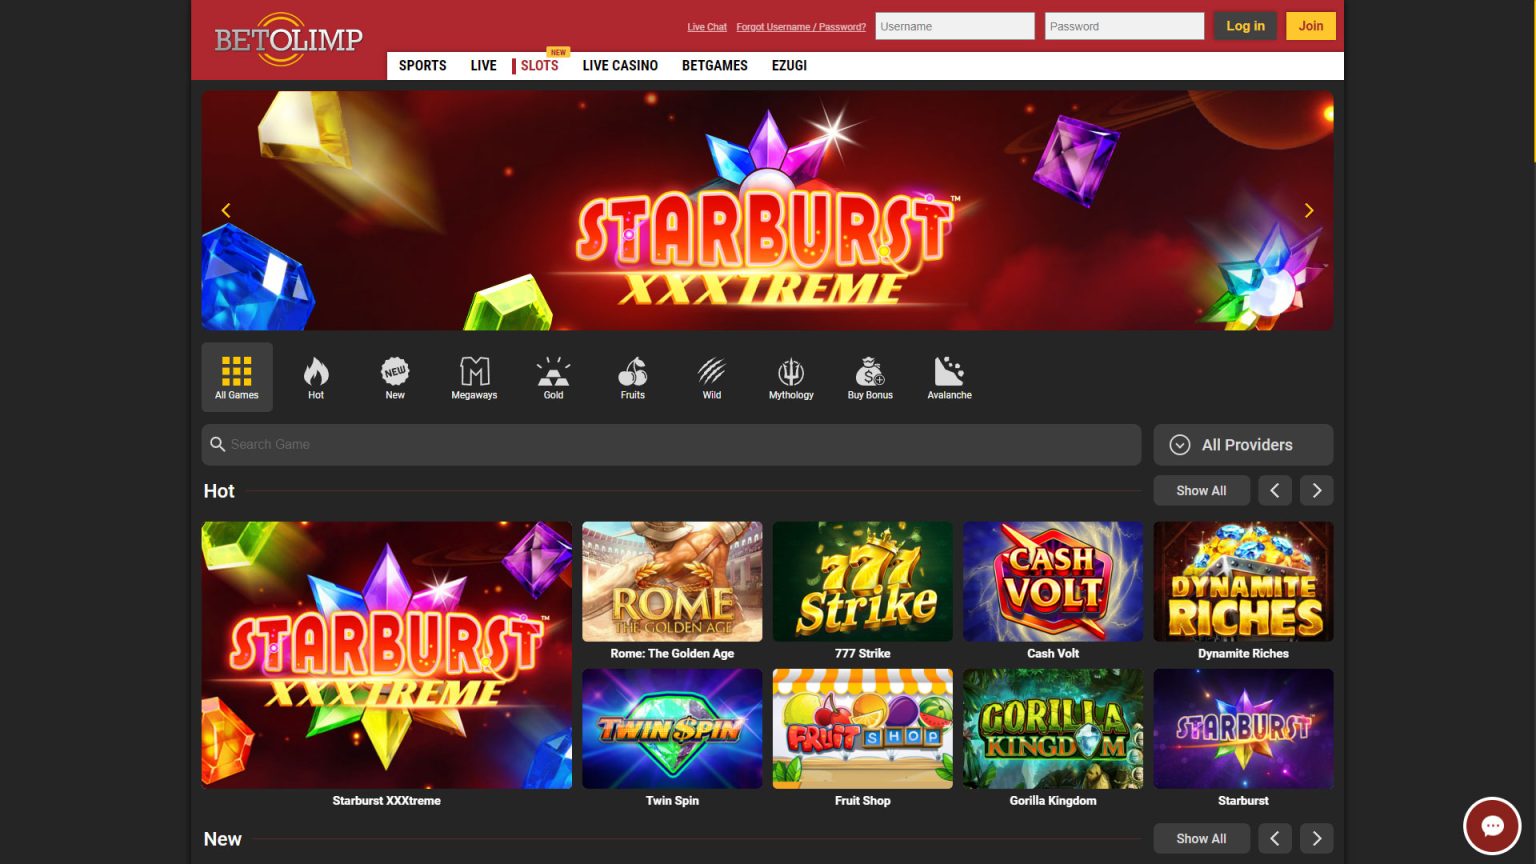Open the Cash Volt game
The width and height of the screenshot is (1536, 864).
coord(1053,581)
